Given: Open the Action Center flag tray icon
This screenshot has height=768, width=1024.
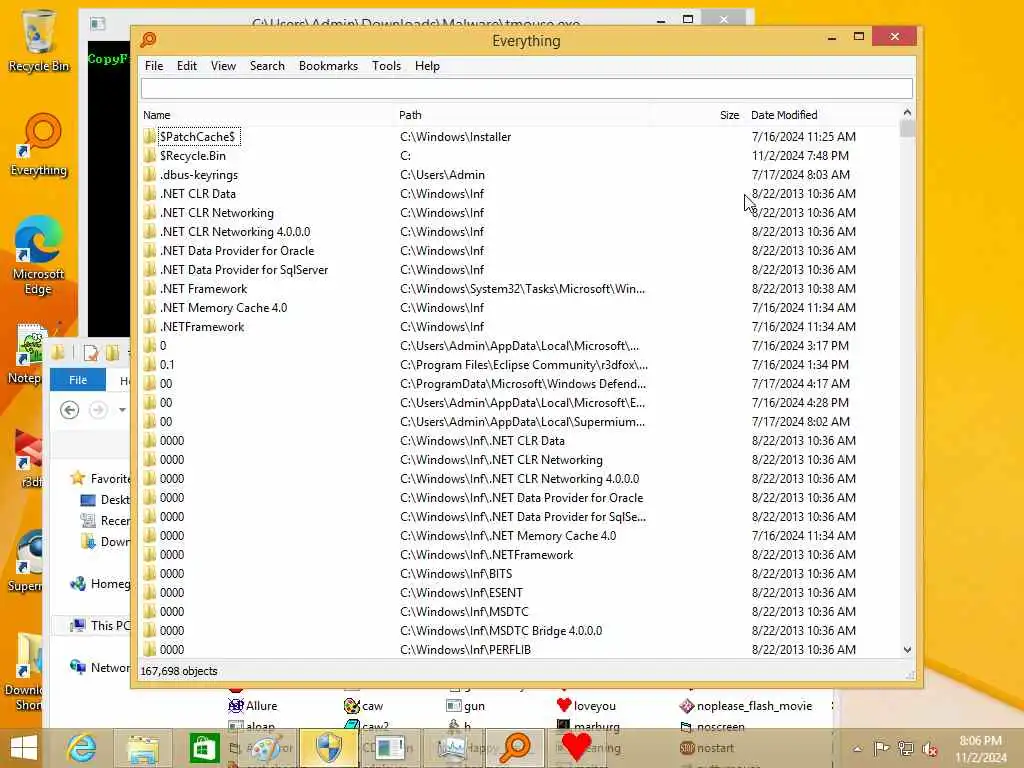Looking at the screenshot, I should 881,748.
